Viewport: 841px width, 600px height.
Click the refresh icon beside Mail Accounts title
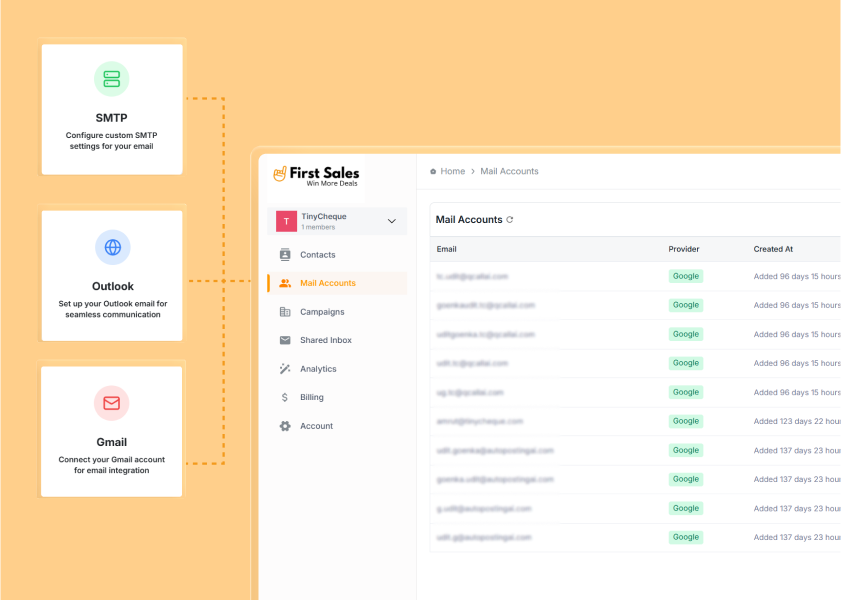pyautogui.click(x=512, y=217)
